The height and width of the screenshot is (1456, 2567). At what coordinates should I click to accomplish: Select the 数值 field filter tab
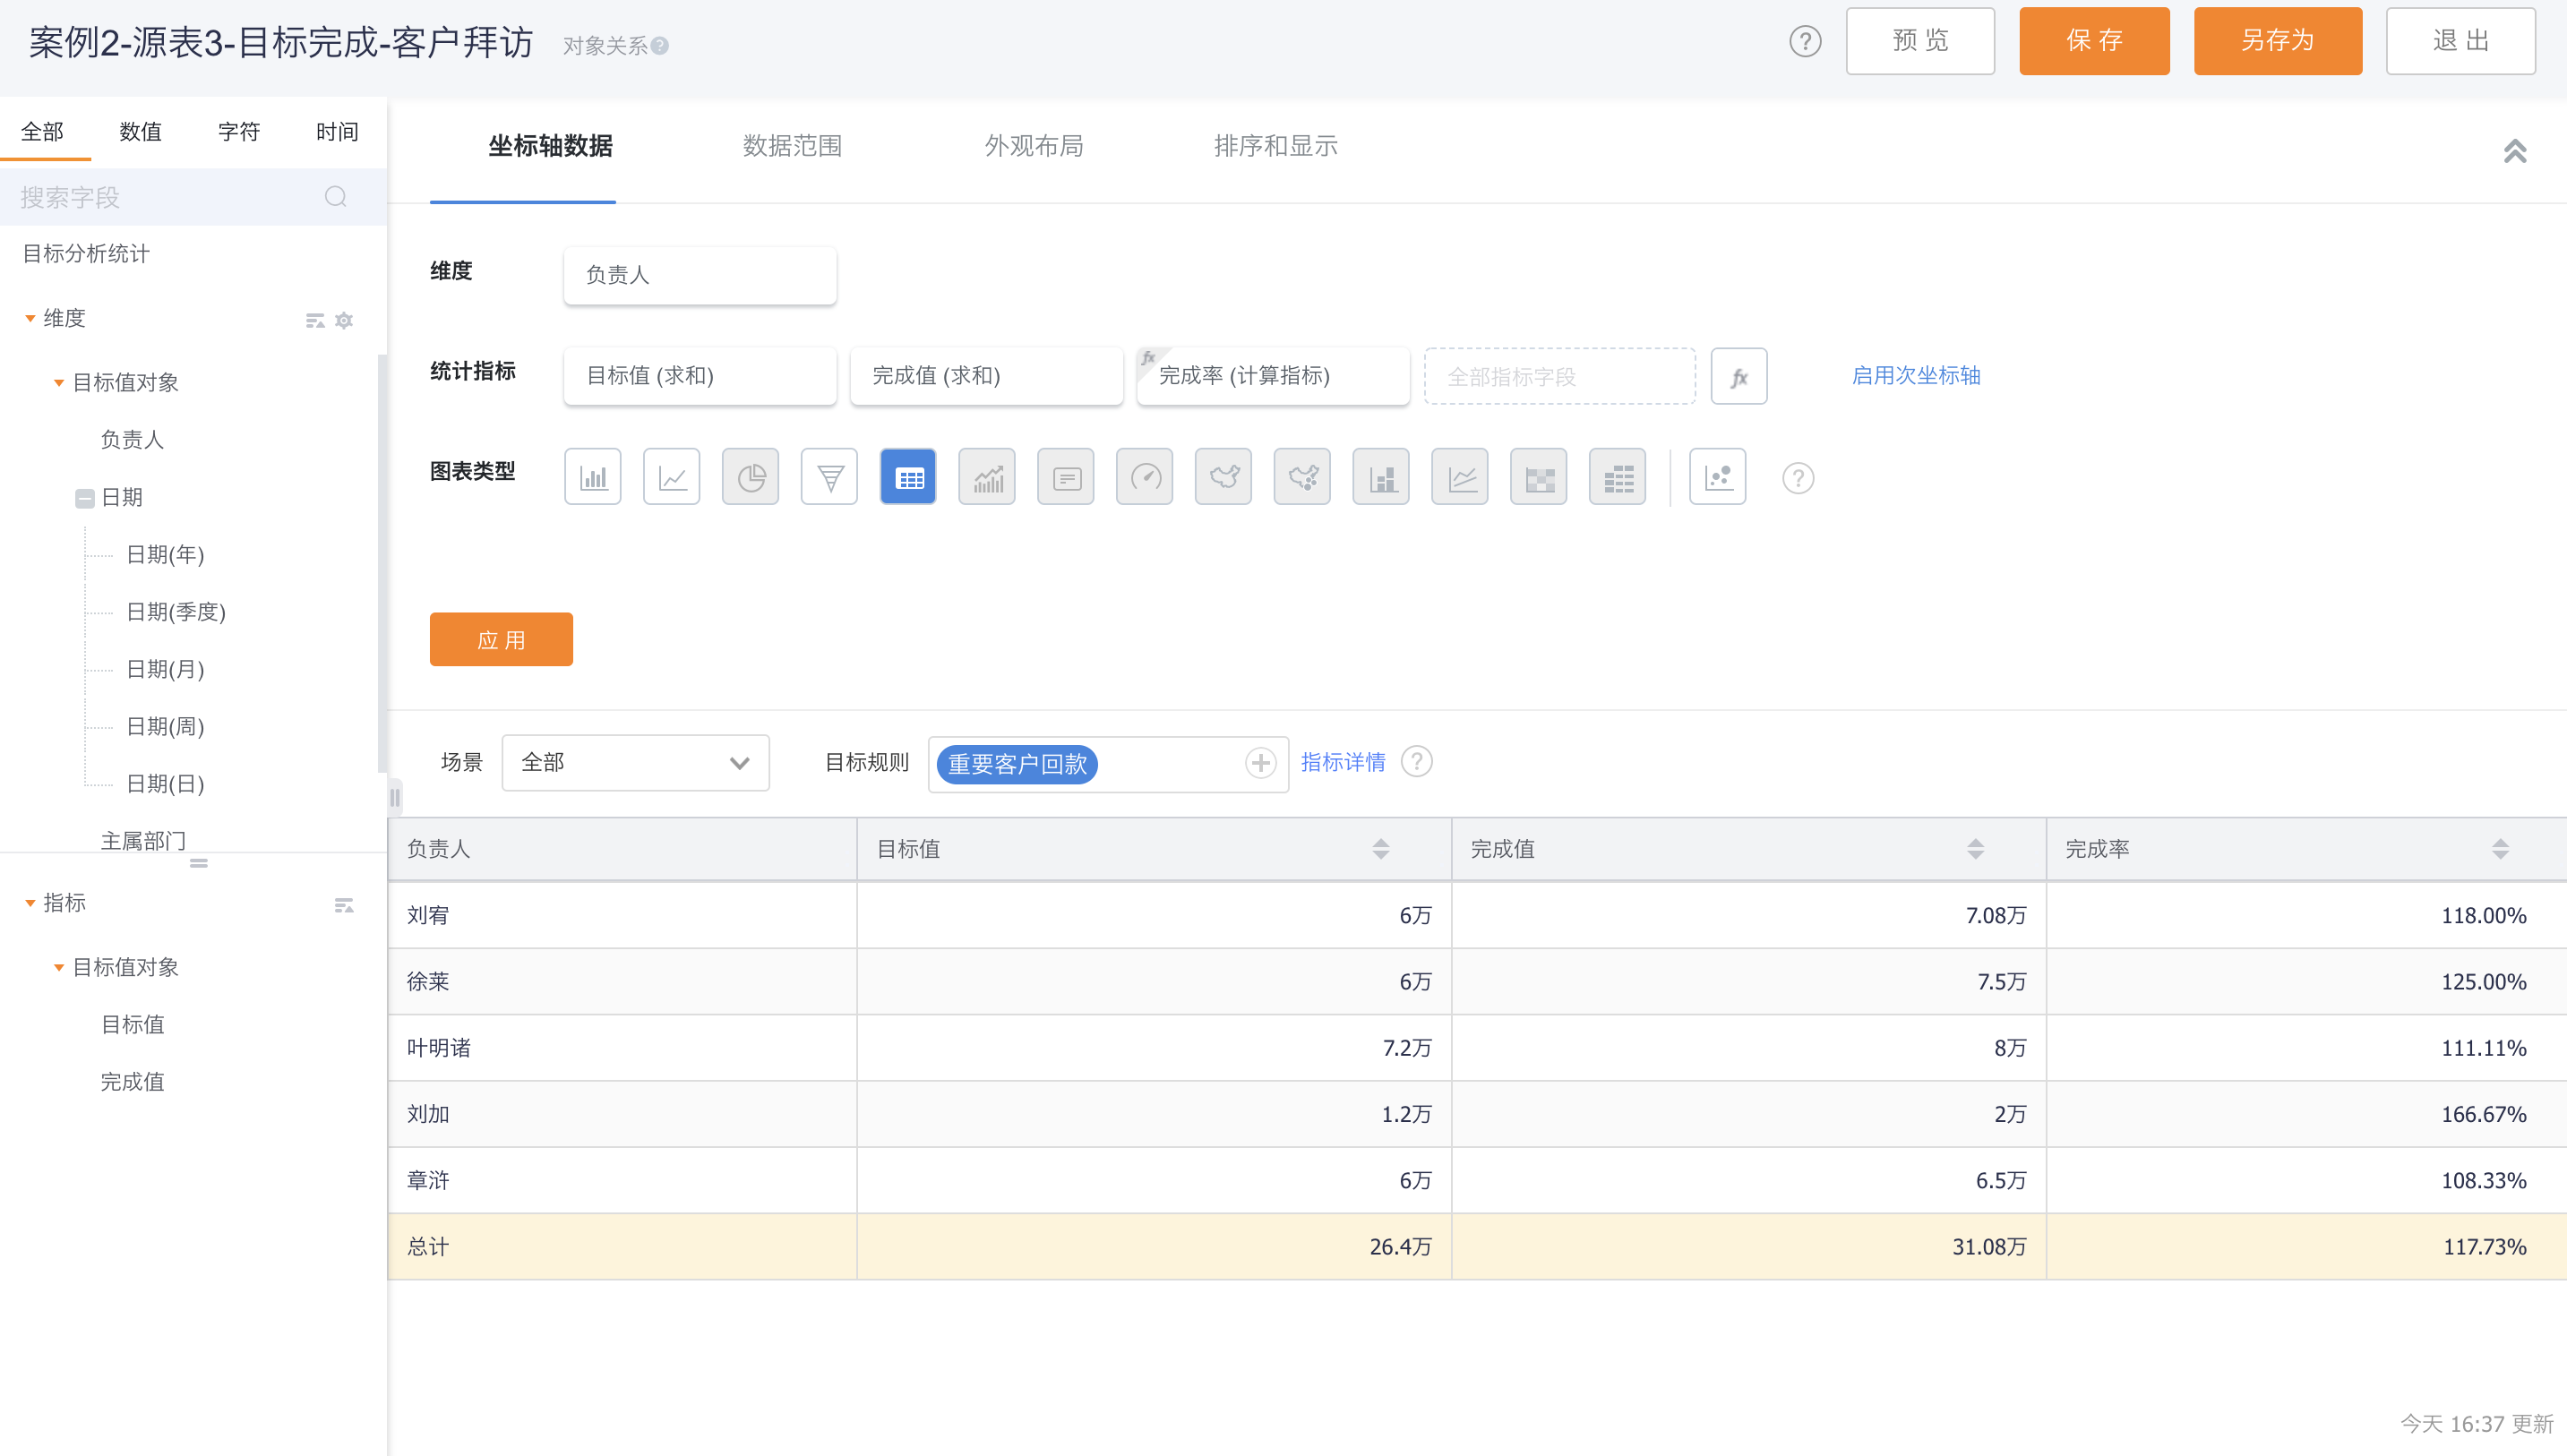140,131
